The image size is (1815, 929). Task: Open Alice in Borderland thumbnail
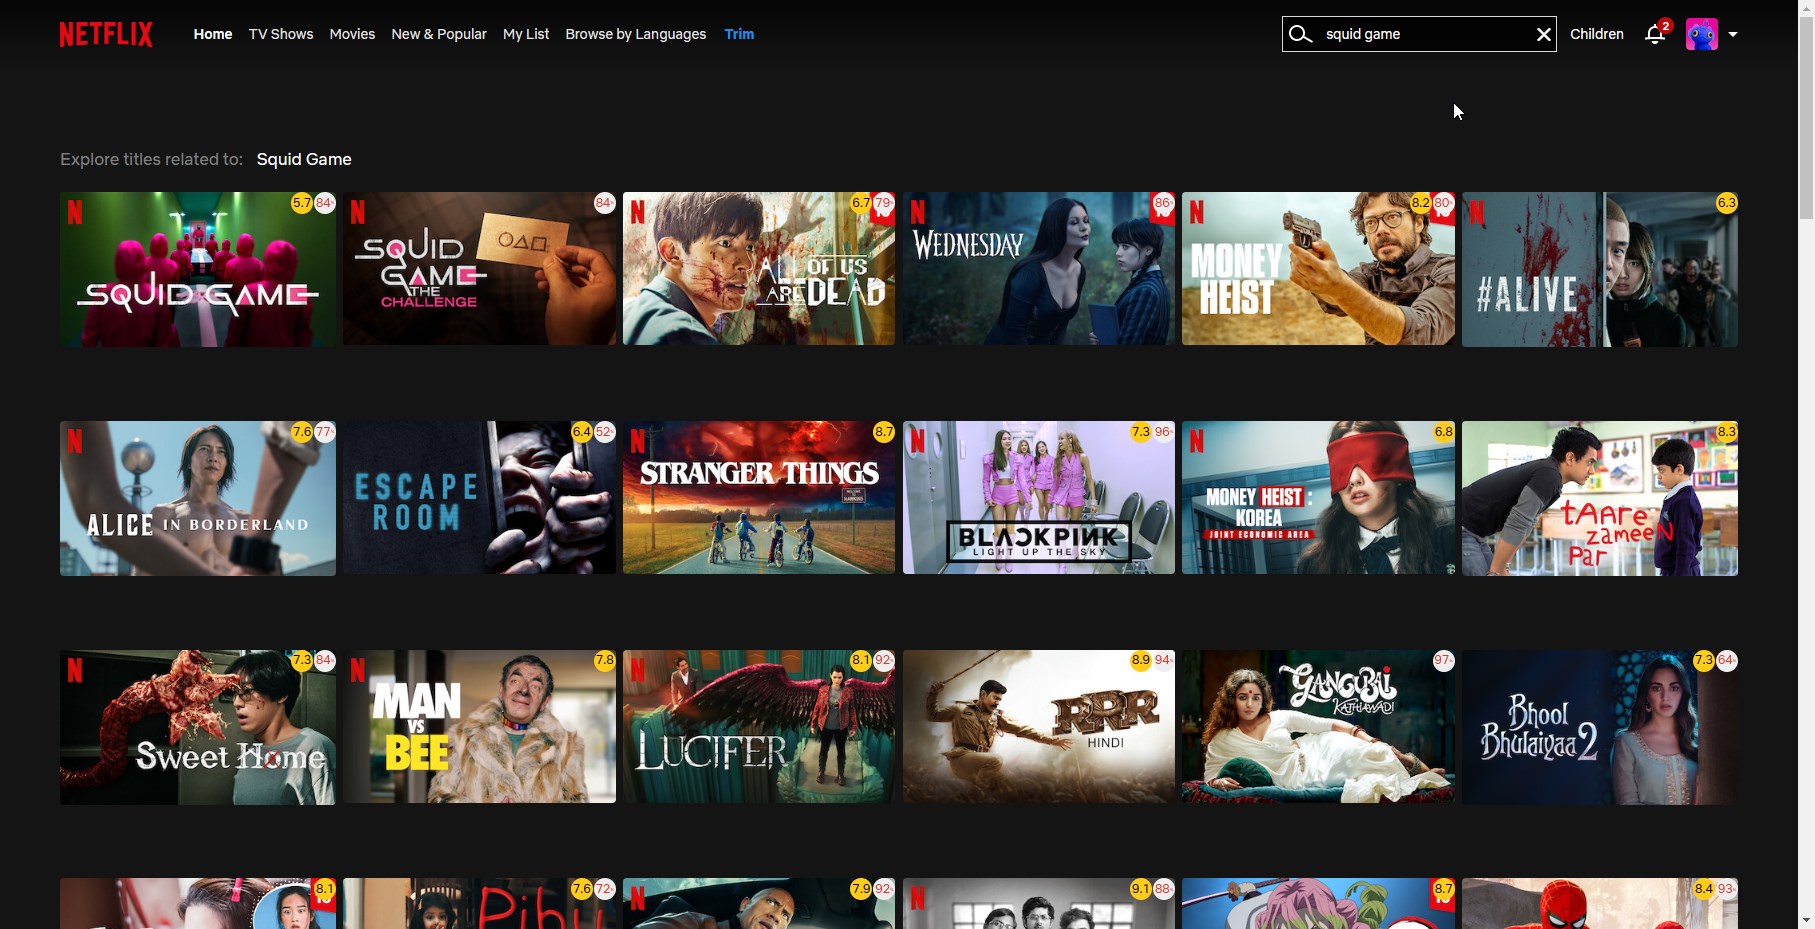click(198, 498)
